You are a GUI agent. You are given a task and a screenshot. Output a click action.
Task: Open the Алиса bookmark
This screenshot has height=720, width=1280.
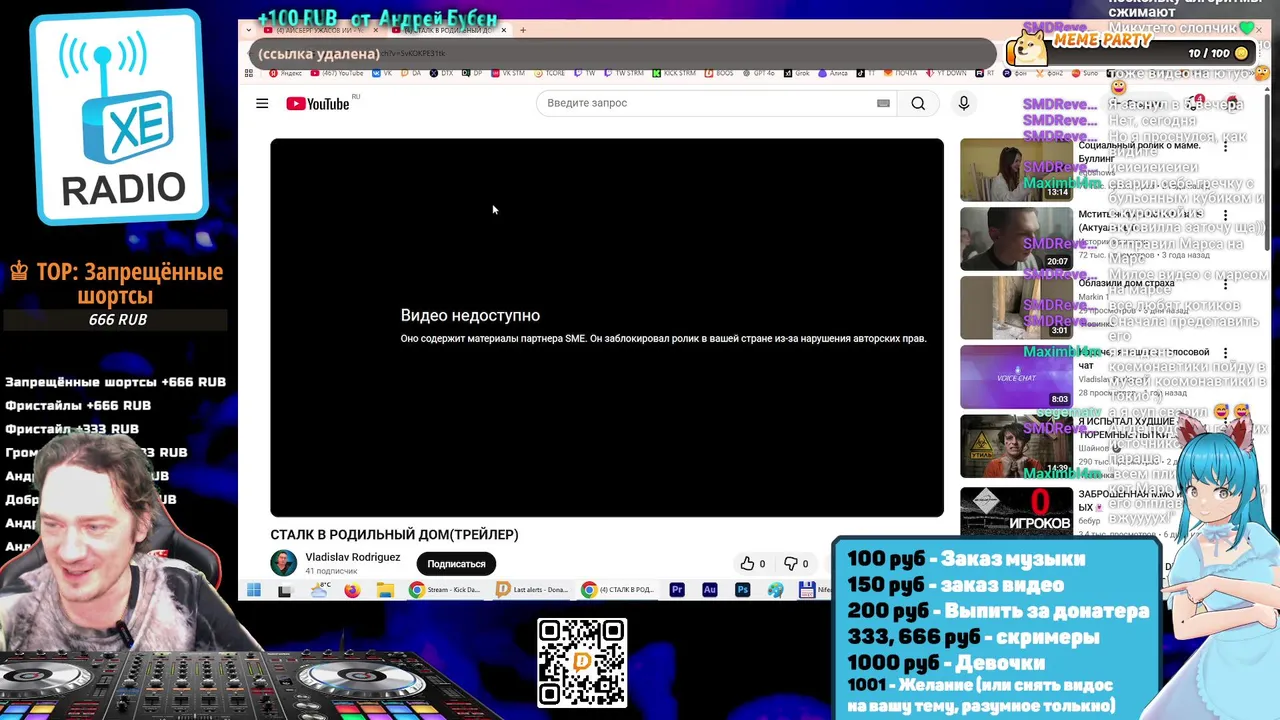tap(833, 73)
